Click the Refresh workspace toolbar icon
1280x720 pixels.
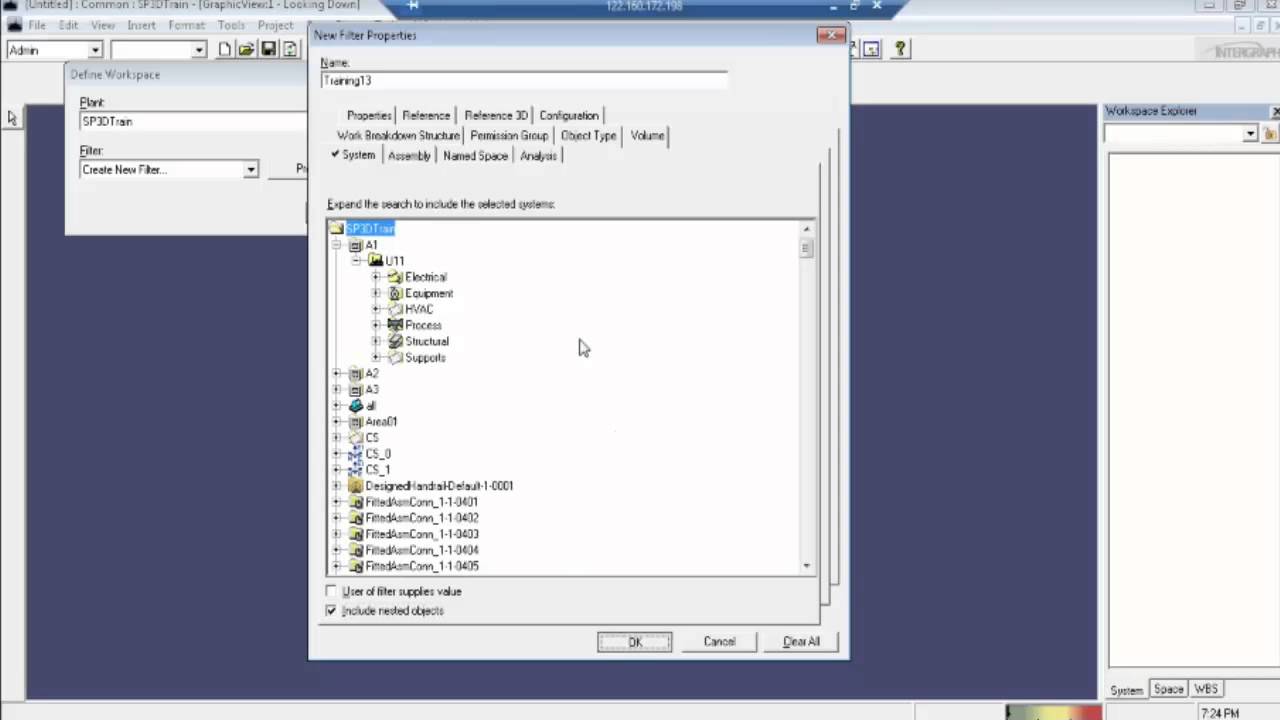pos(290,49)
